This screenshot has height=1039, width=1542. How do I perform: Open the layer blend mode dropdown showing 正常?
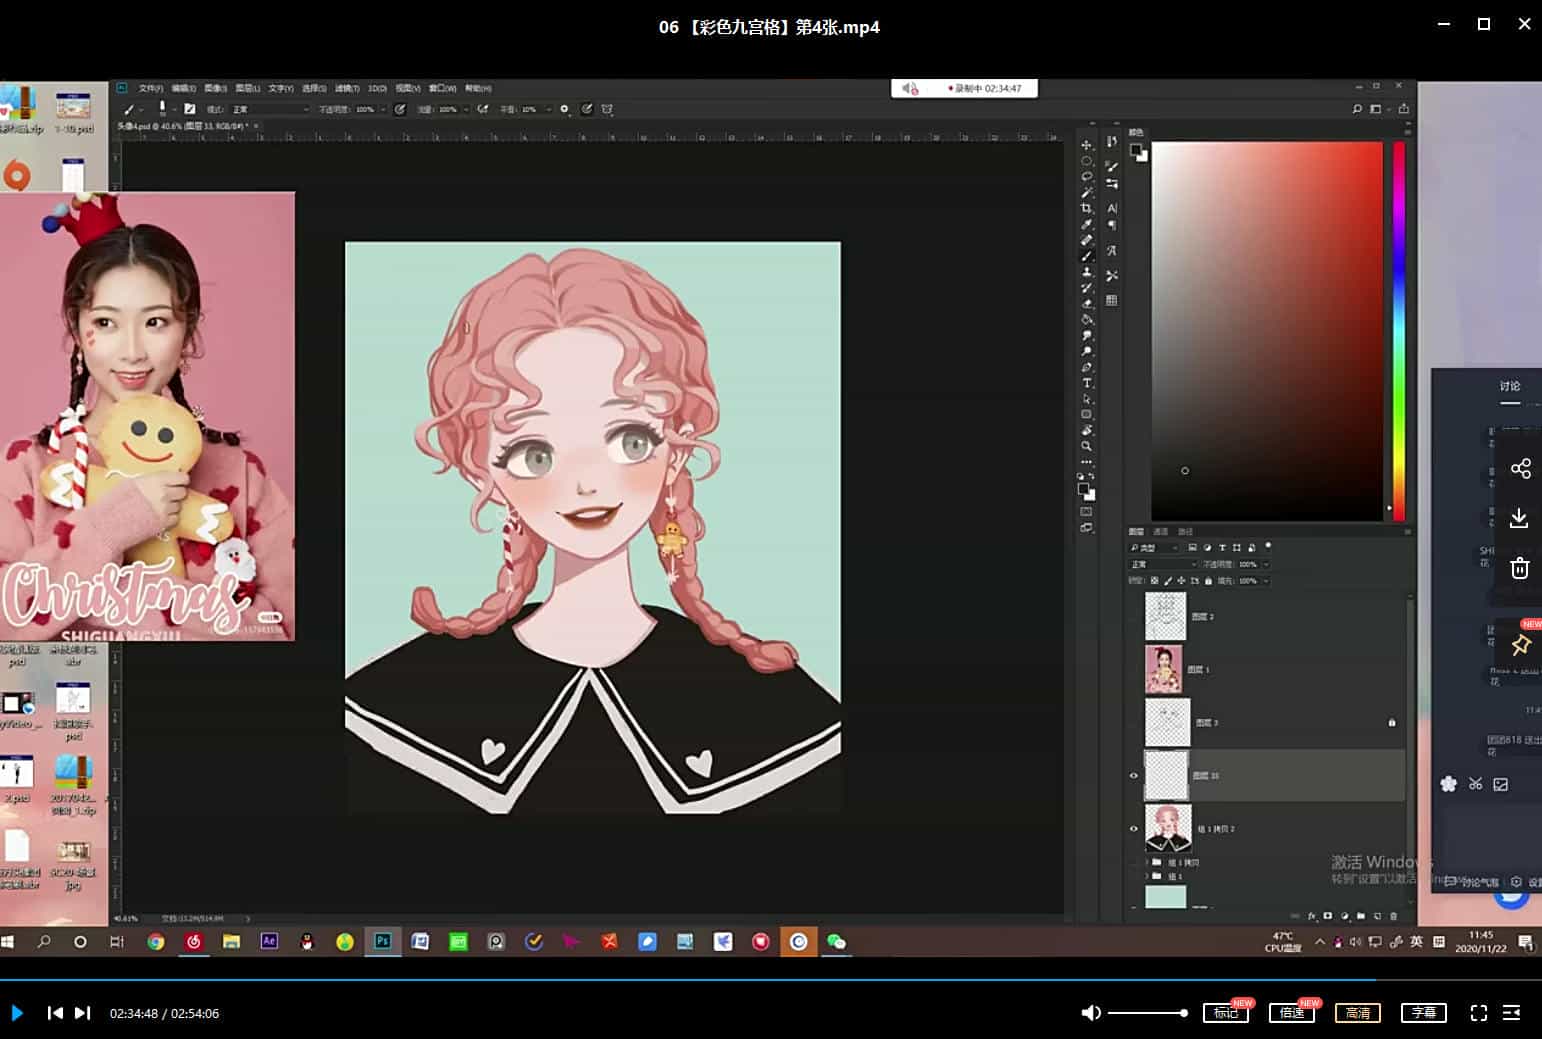tap(1160, 565)
